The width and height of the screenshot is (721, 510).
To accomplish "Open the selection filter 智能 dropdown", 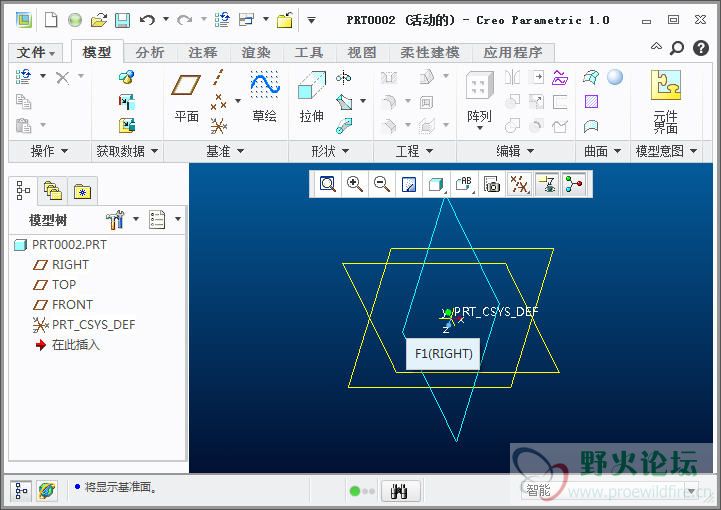I will click(x=691, y=490).
